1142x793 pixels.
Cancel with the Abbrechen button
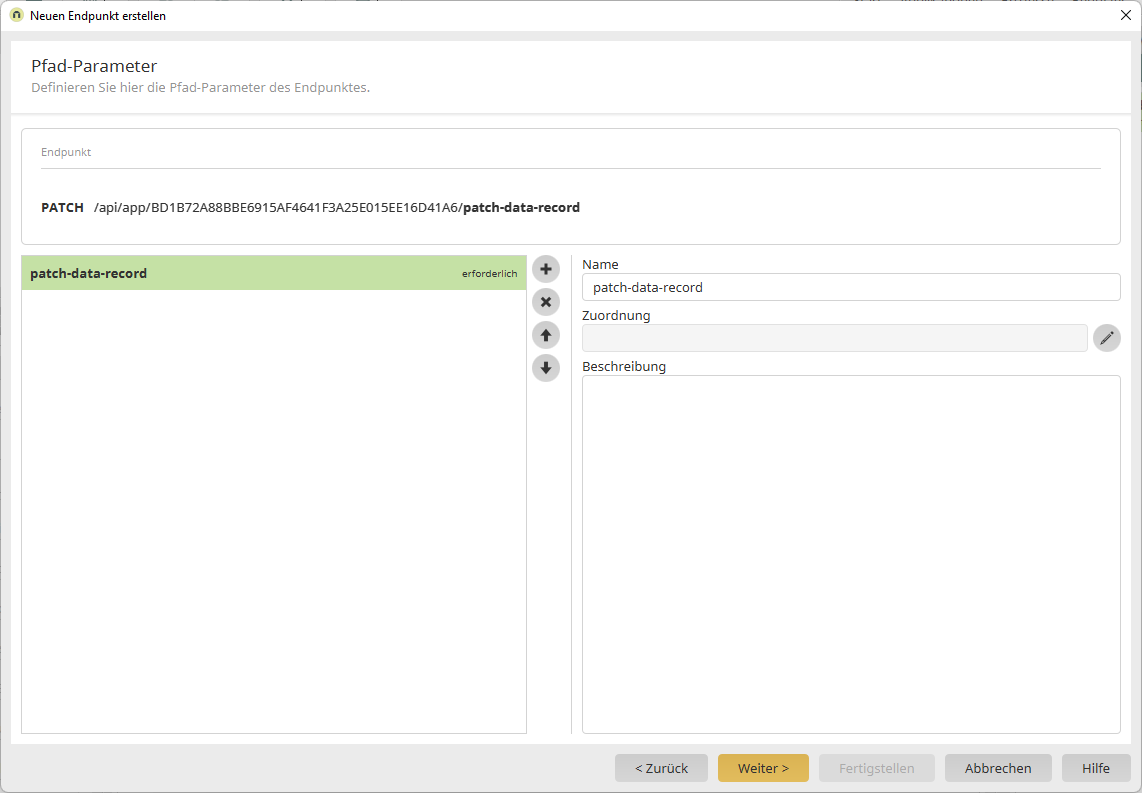998,768
